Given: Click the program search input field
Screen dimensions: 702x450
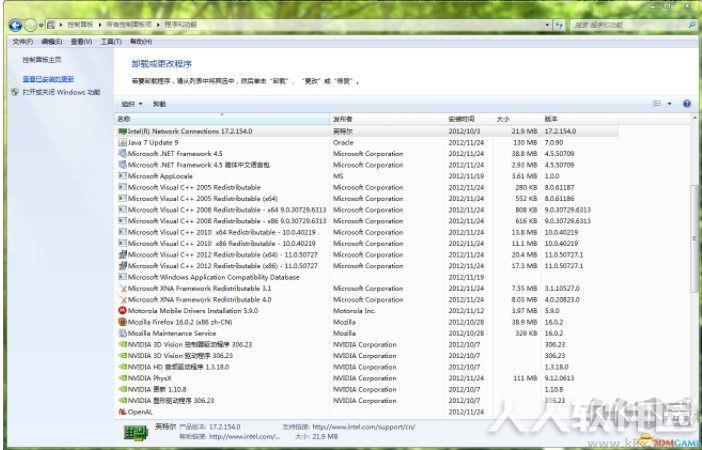Looking at the screenshot, I should pos(629,25).
